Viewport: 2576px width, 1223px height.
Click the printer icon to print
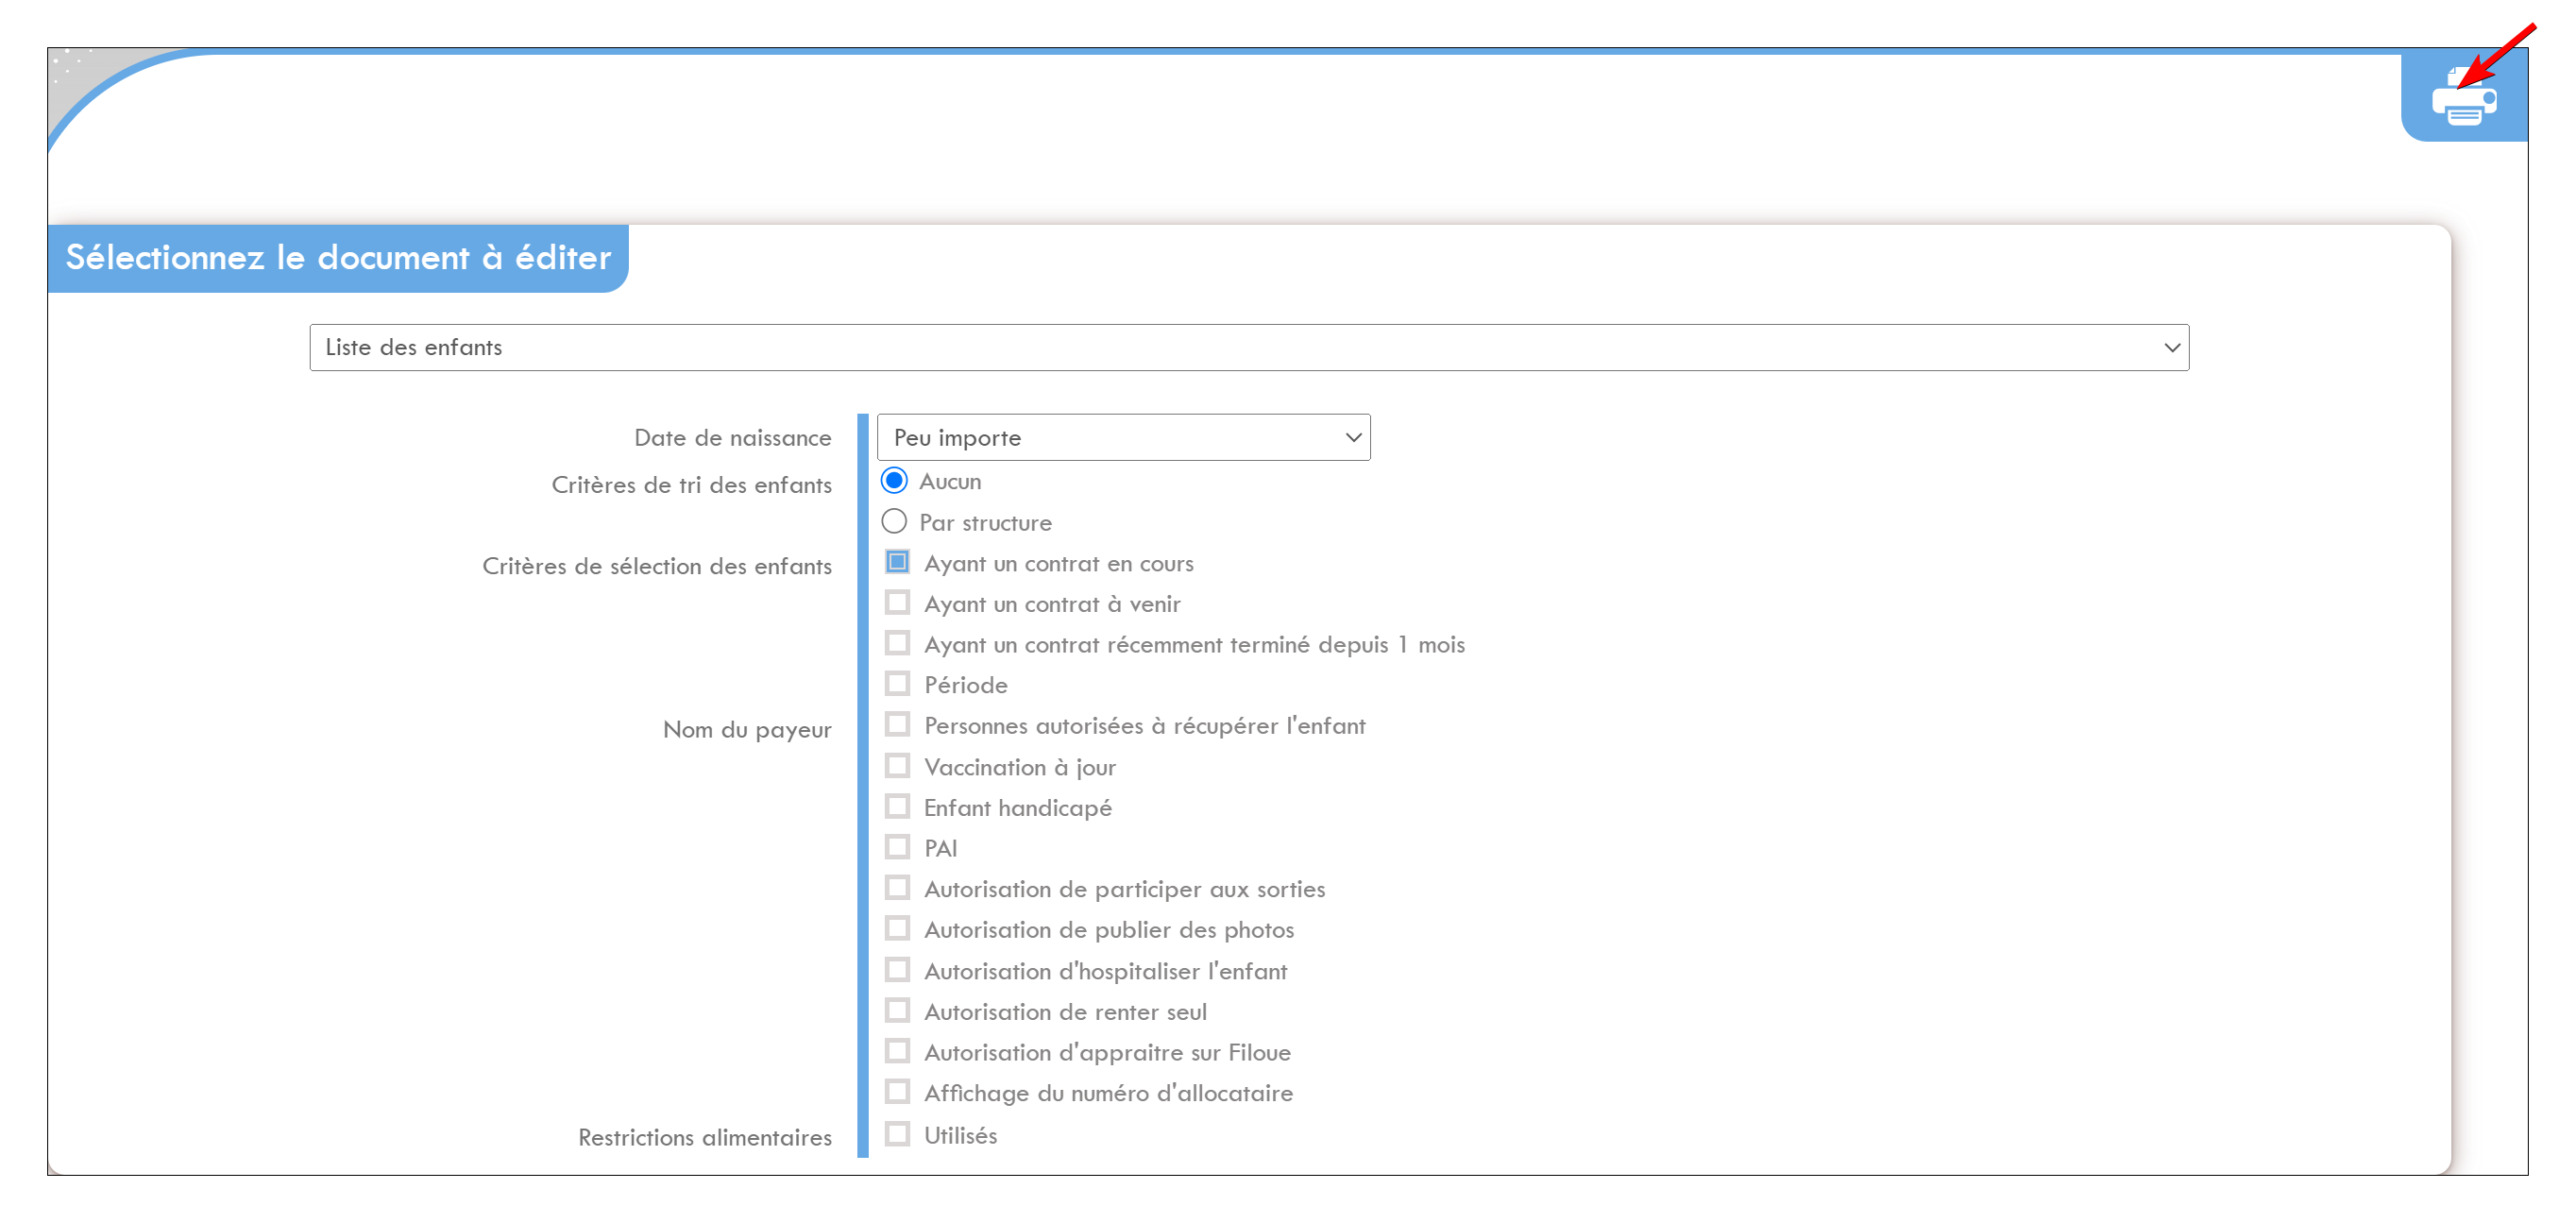pyautogui.click(x=2463, y=97)
